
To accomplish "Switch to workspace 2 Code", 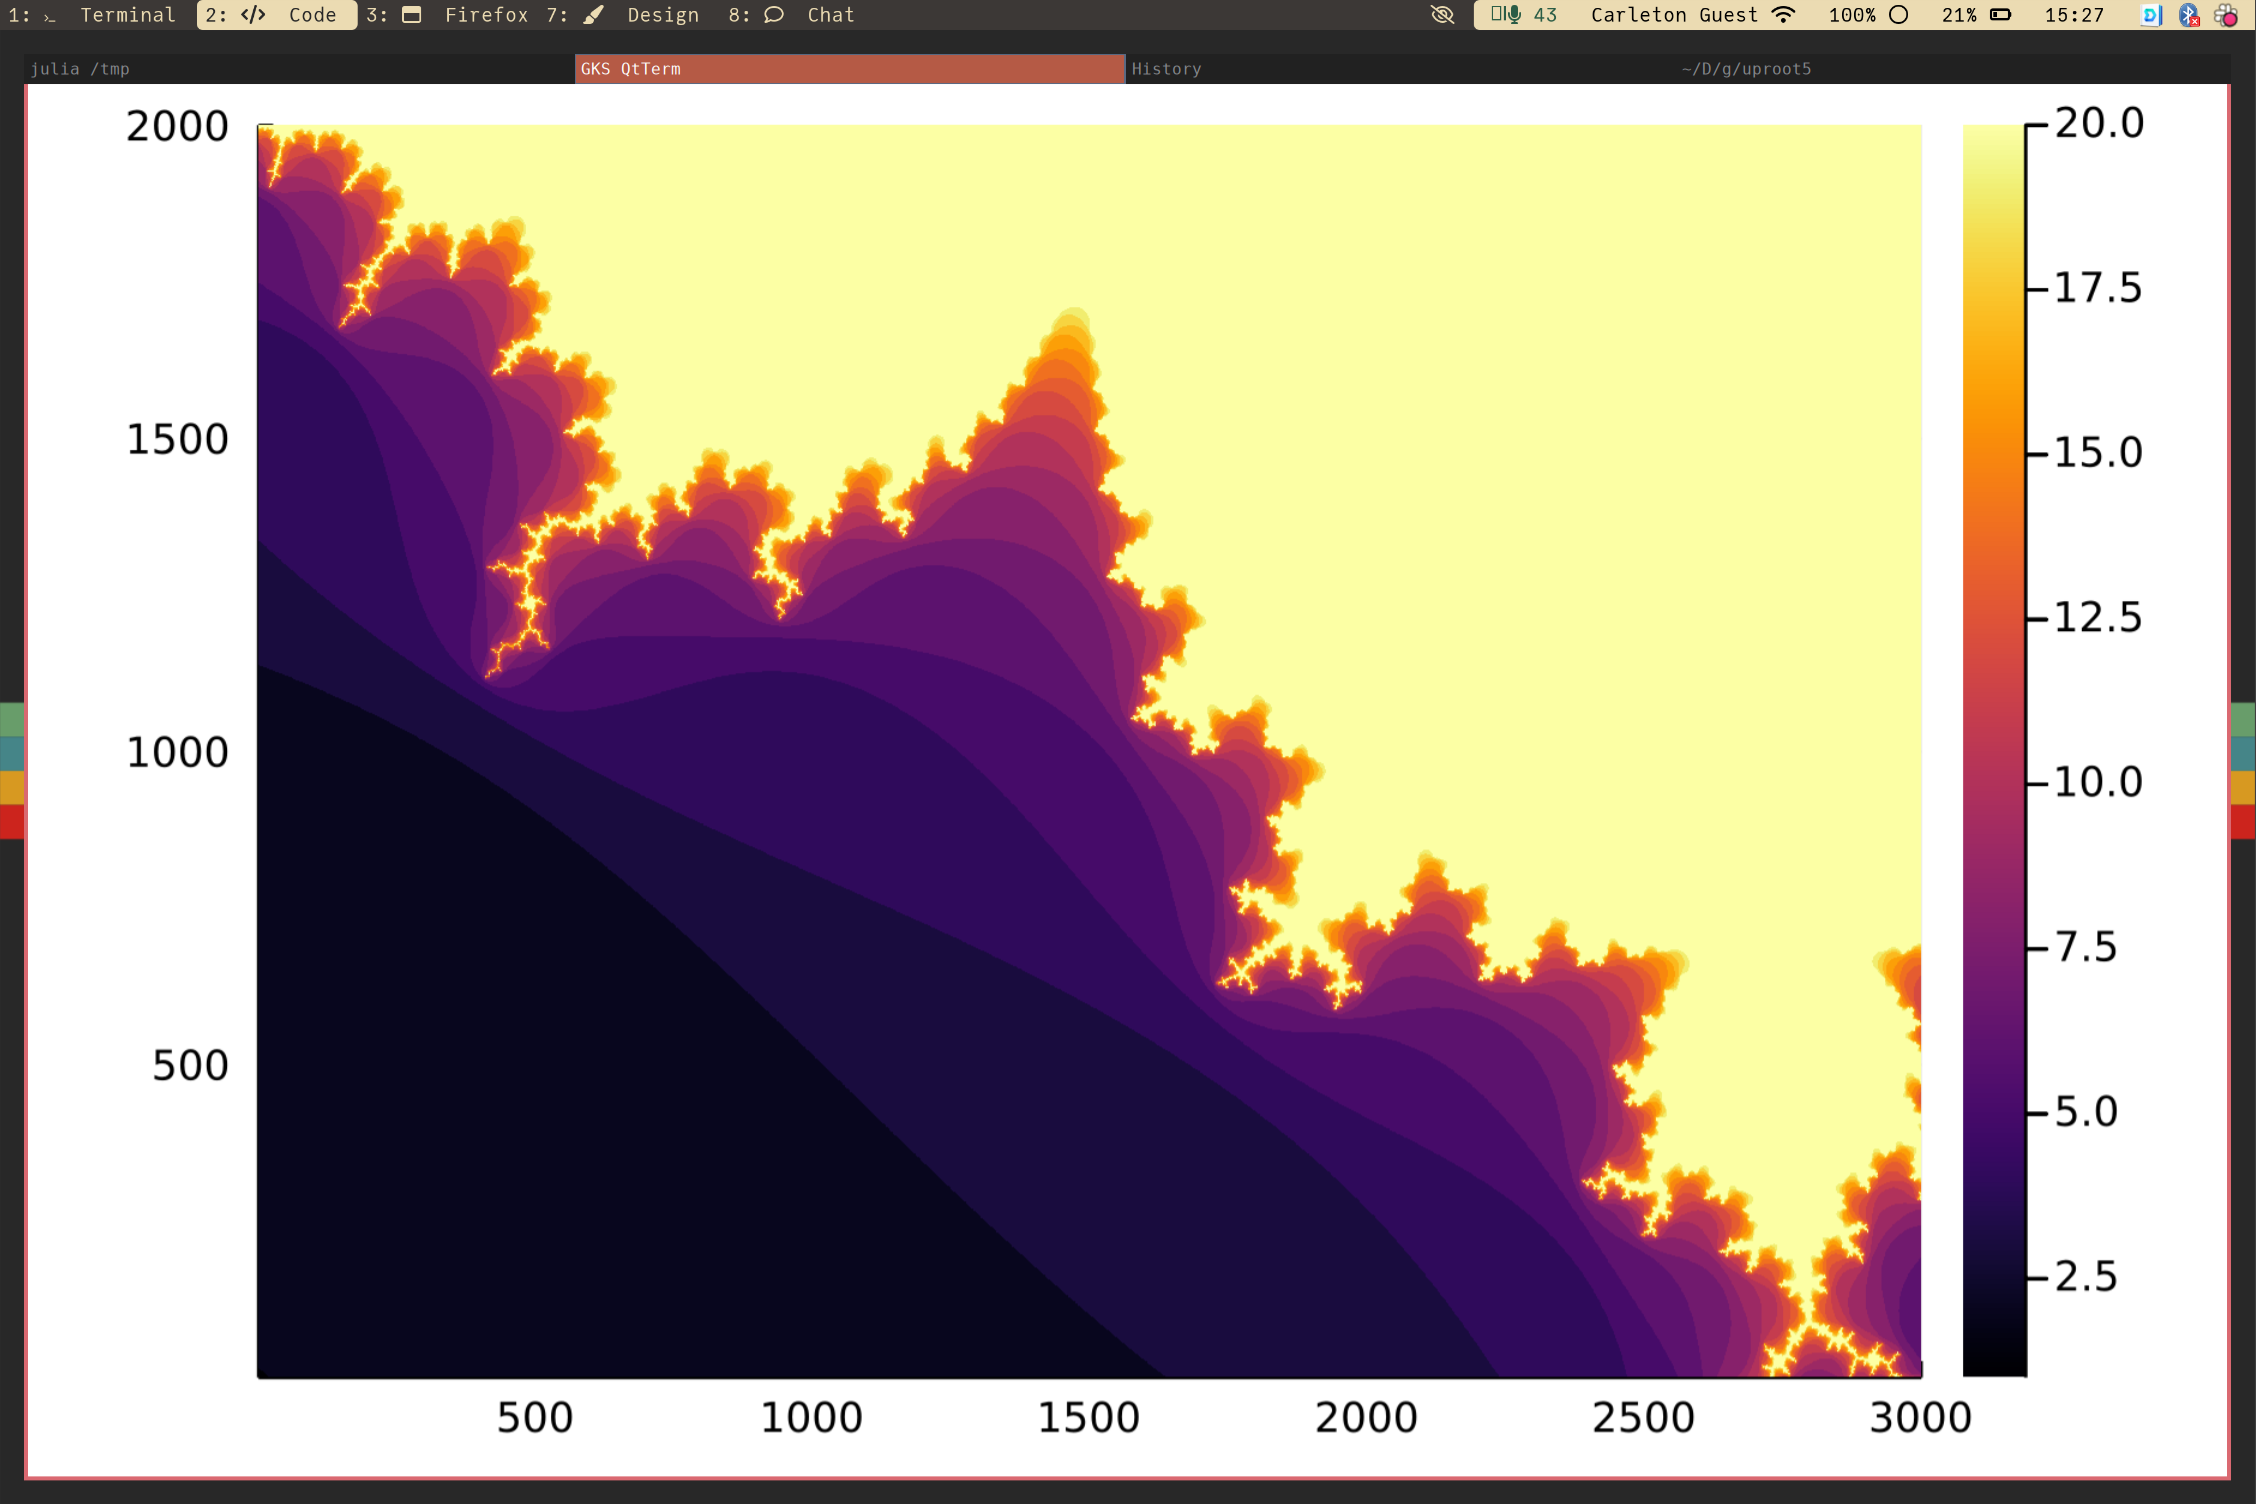I will 276,15.
